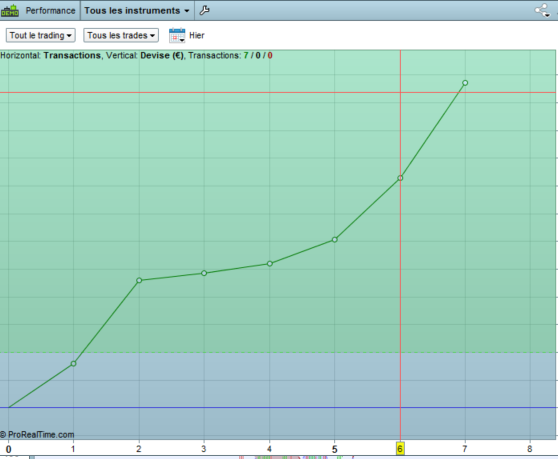Open the Tout le trading dropdown
This screenshot has width=558, height=459.
(41, 35)
